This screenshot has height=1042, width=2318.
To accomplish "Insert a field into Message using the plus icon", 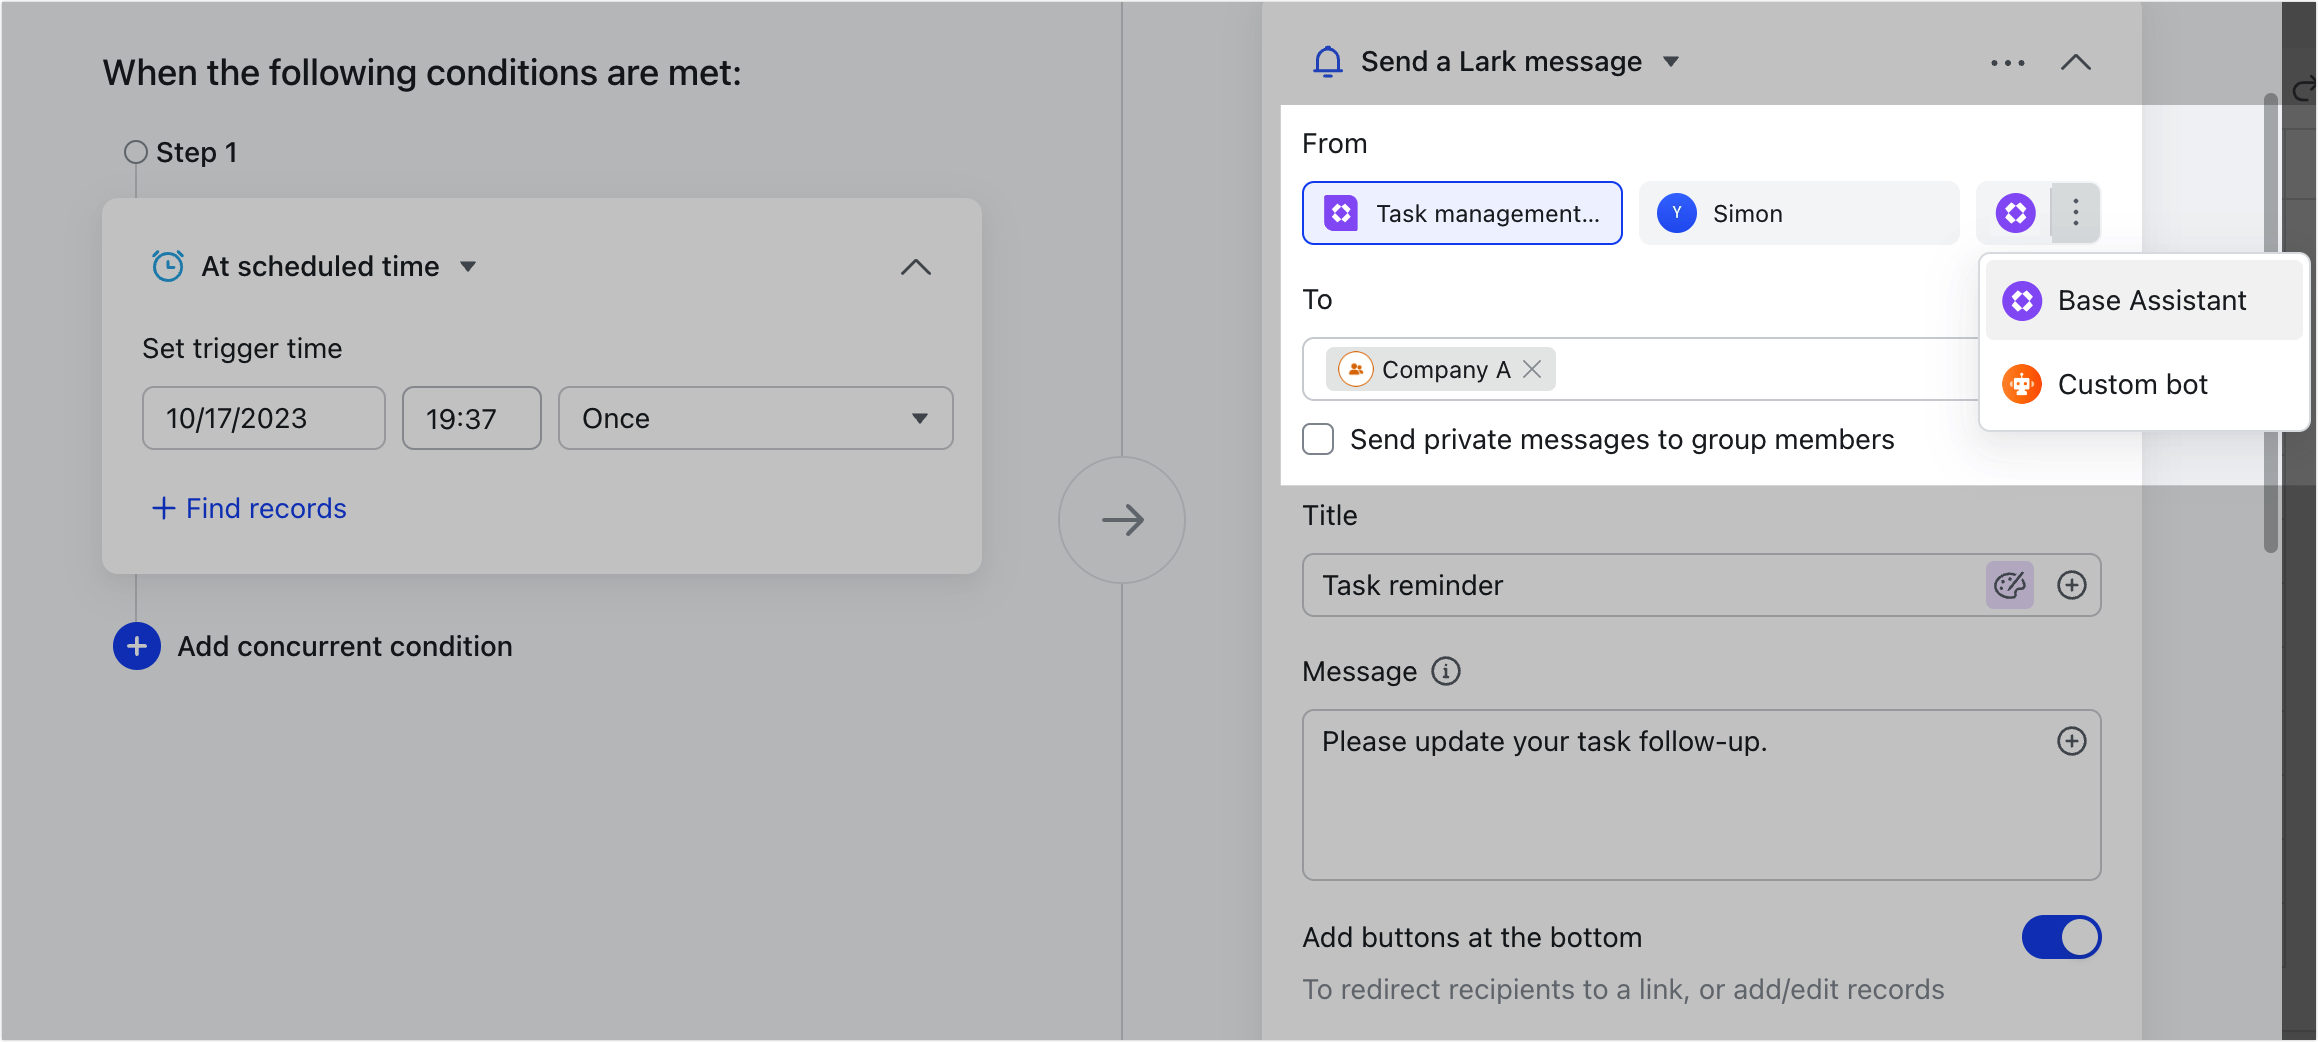I will 2072,741.
